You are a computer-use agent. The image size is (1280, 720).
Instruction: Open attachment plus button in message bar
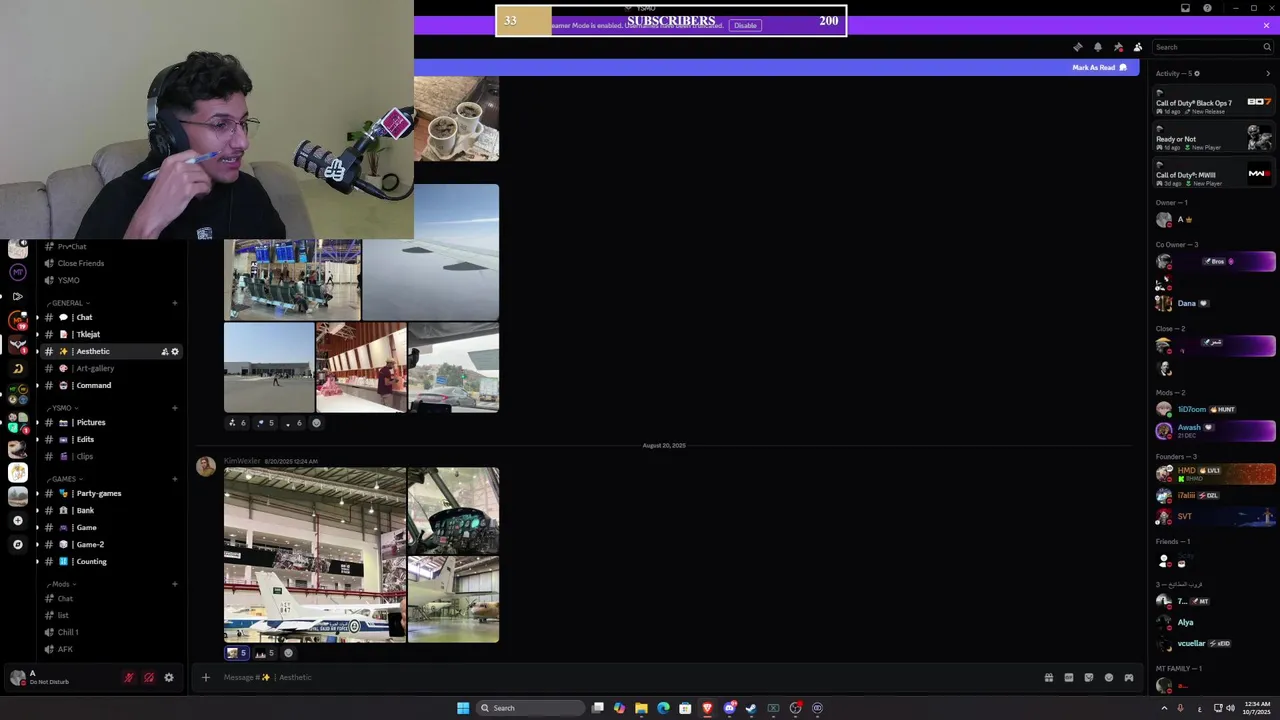[205, 677]
